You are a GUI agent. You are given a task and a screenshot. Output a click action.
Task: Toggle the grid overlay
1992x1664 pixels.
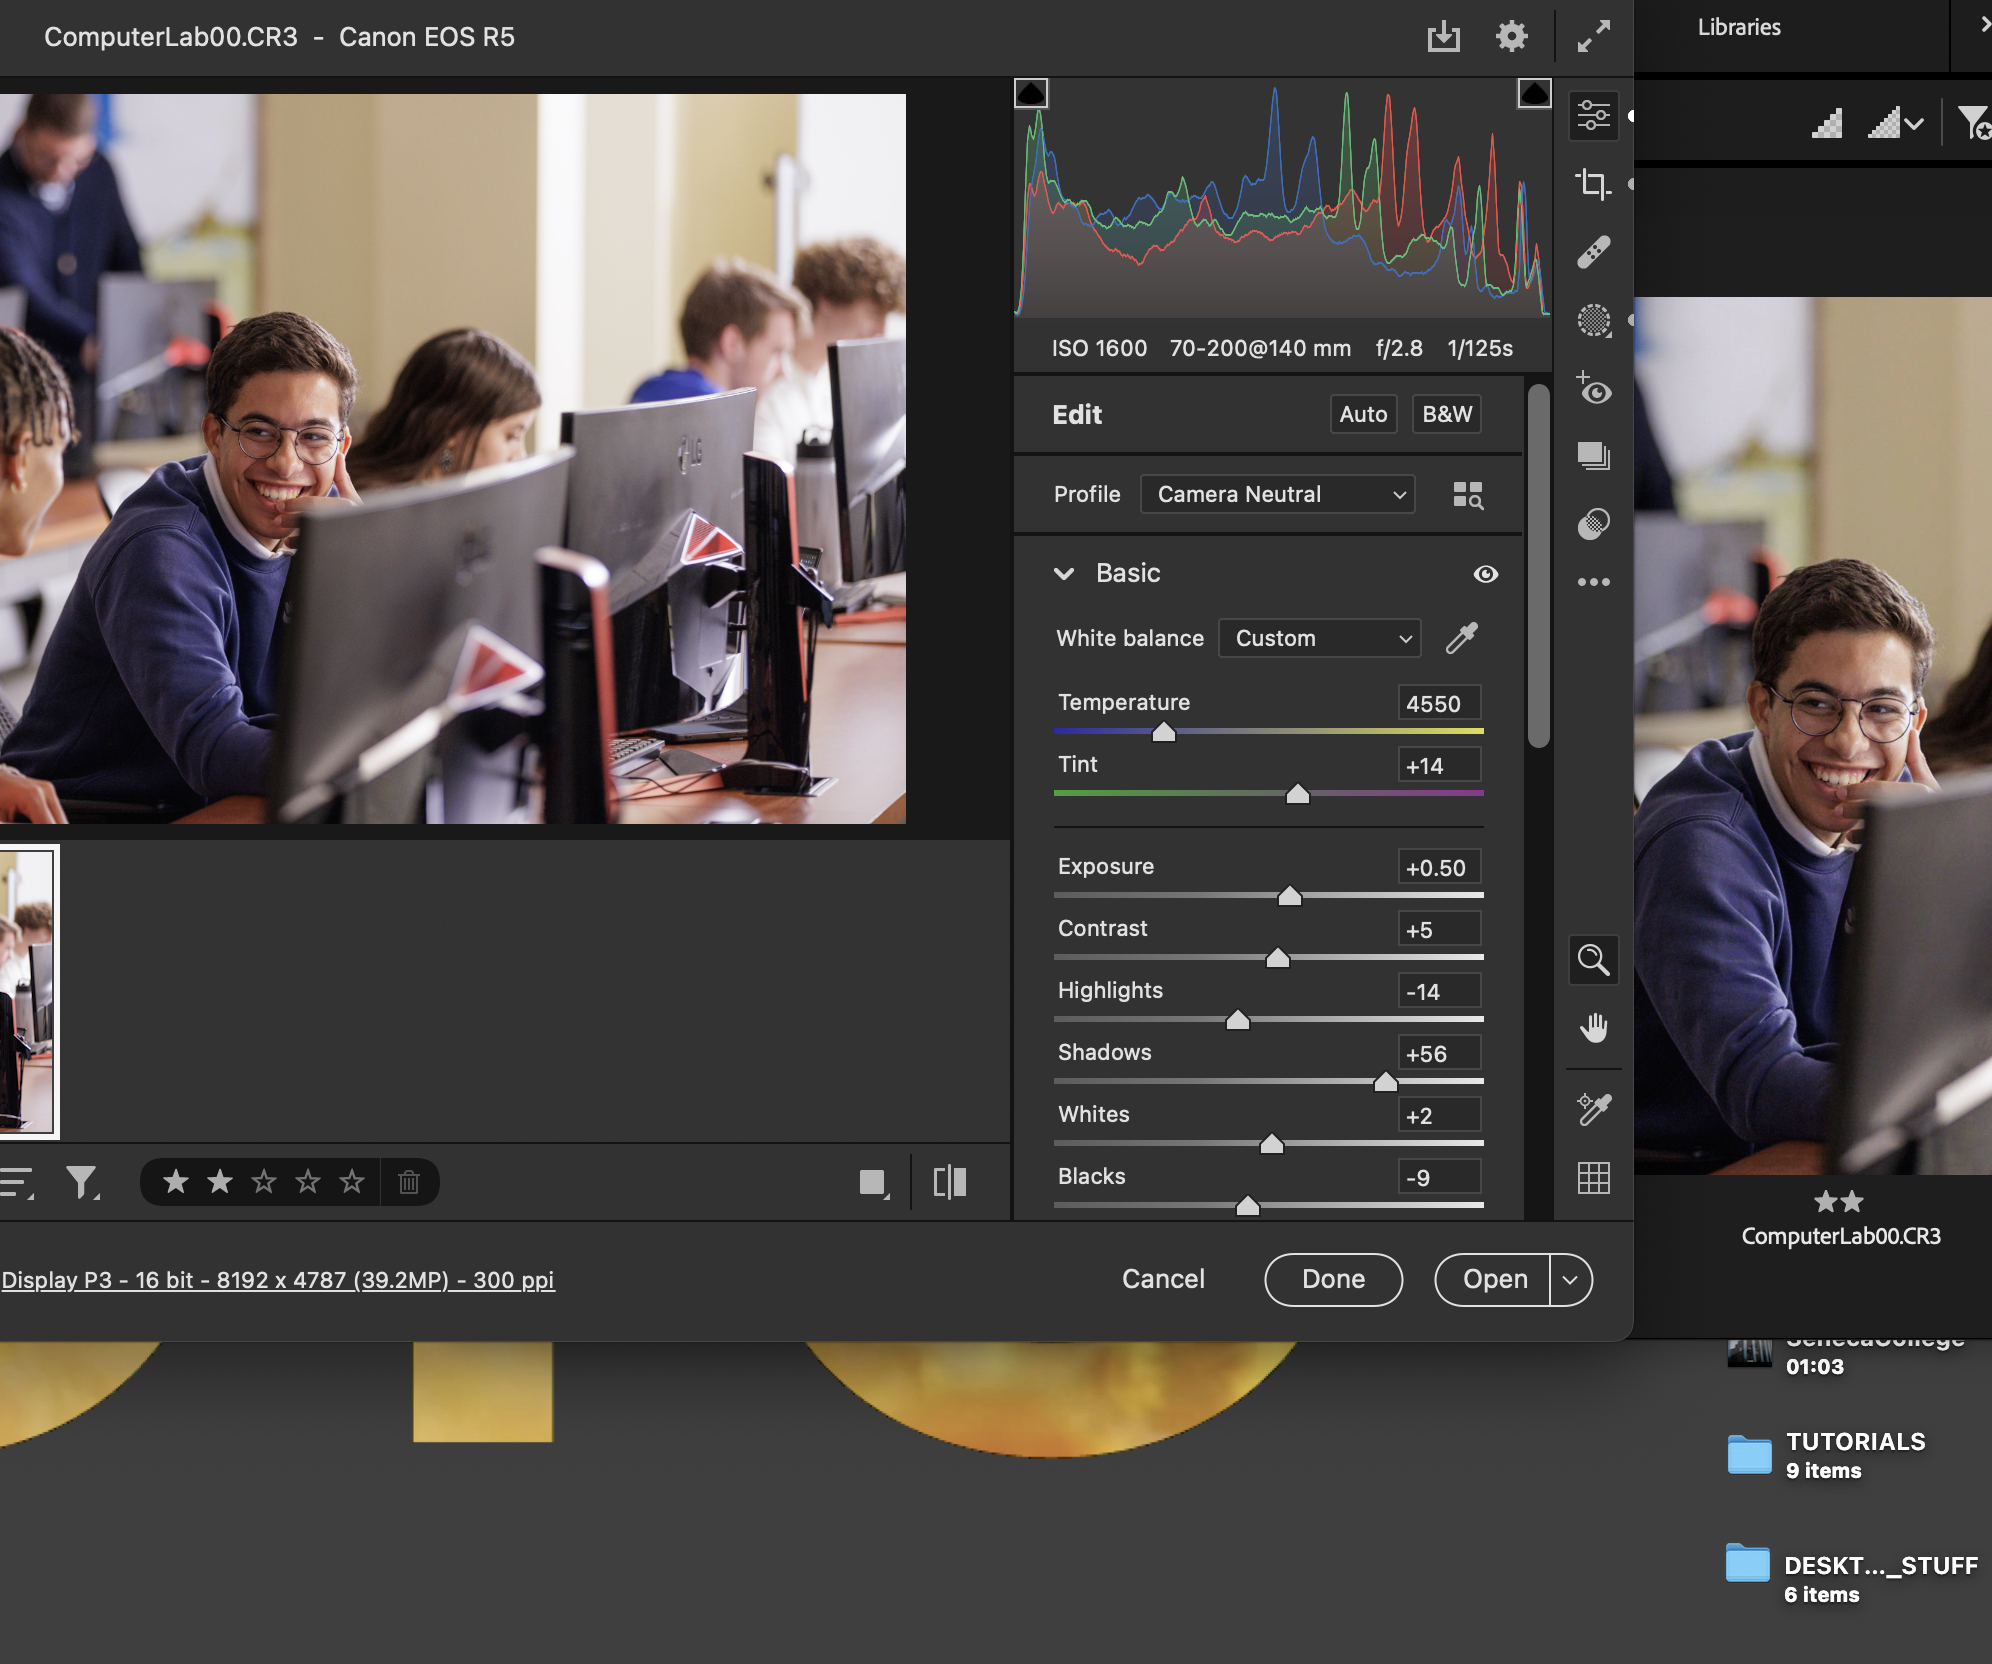(1593, 1179)
